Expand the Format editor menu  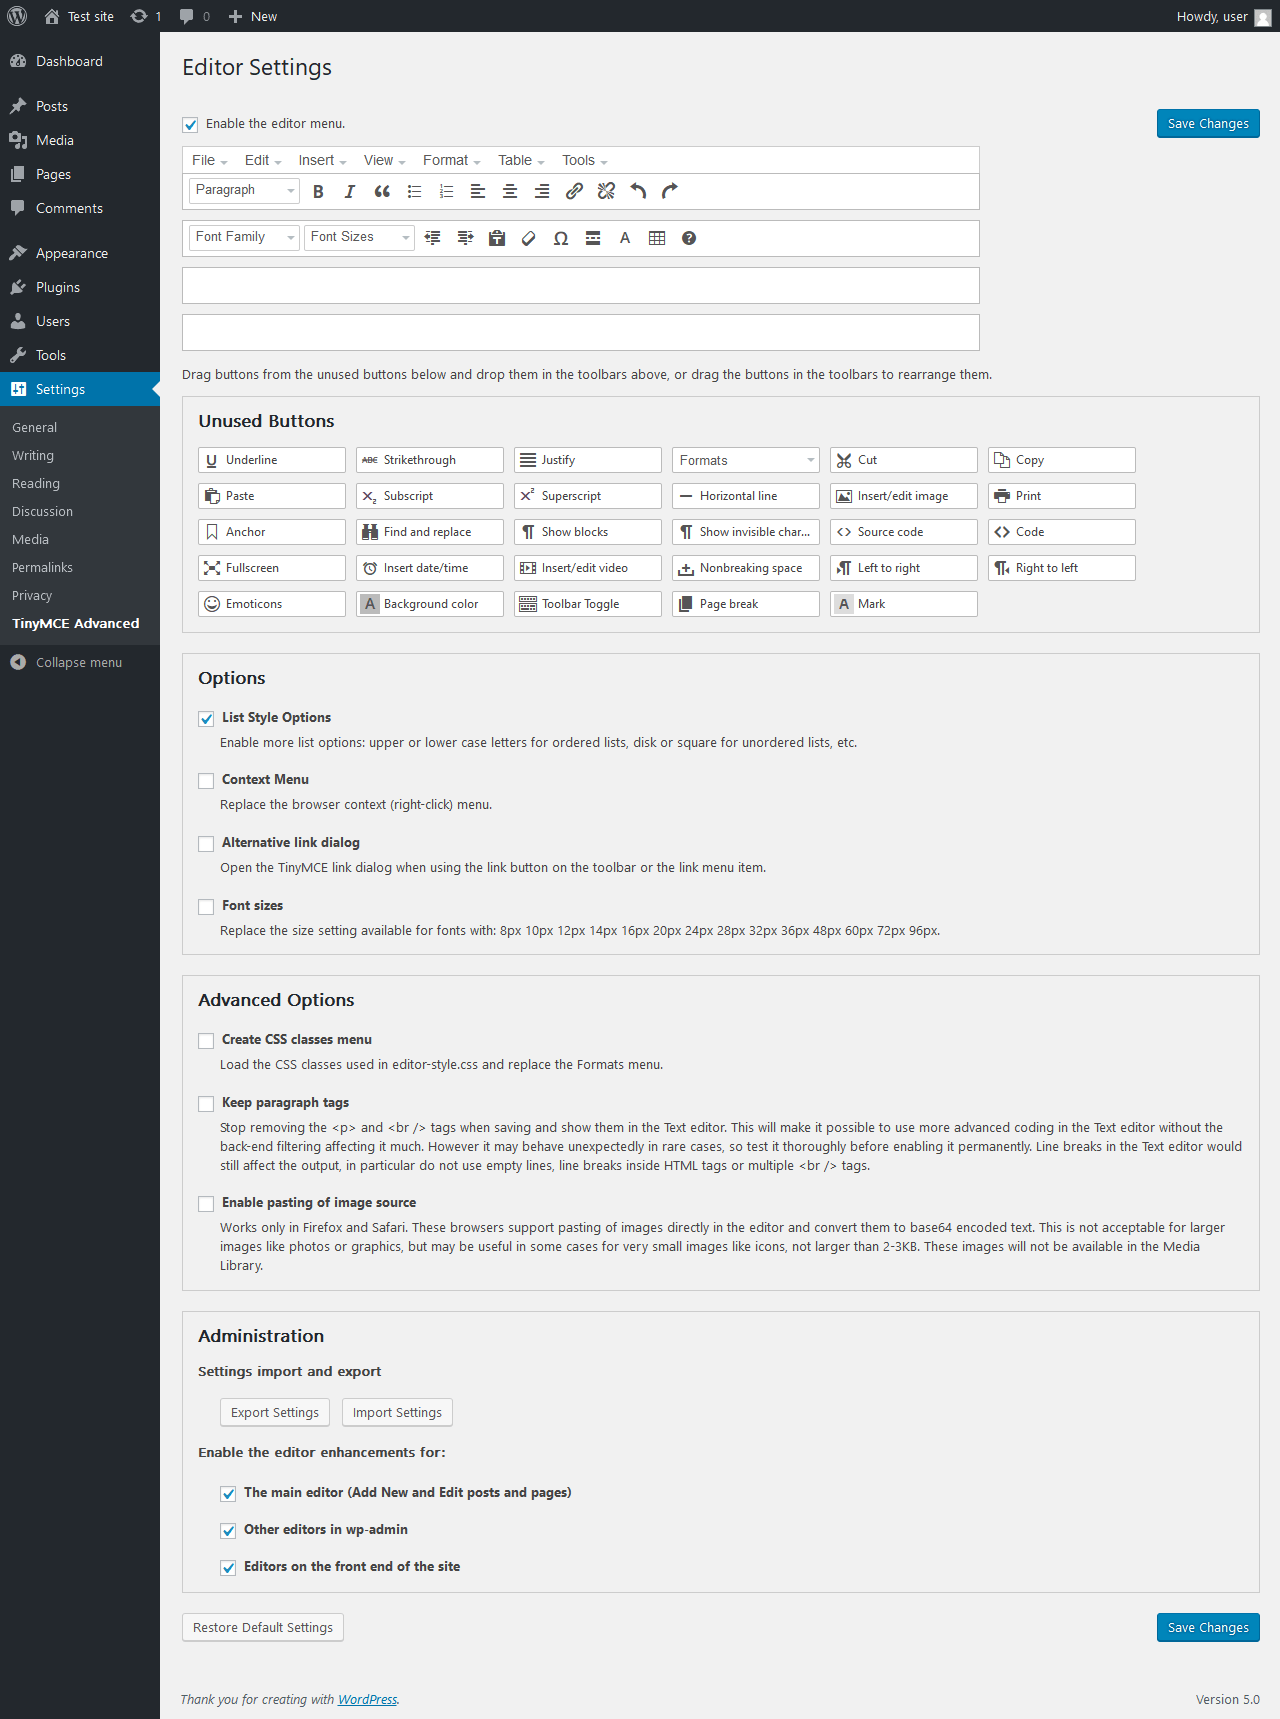451,160
